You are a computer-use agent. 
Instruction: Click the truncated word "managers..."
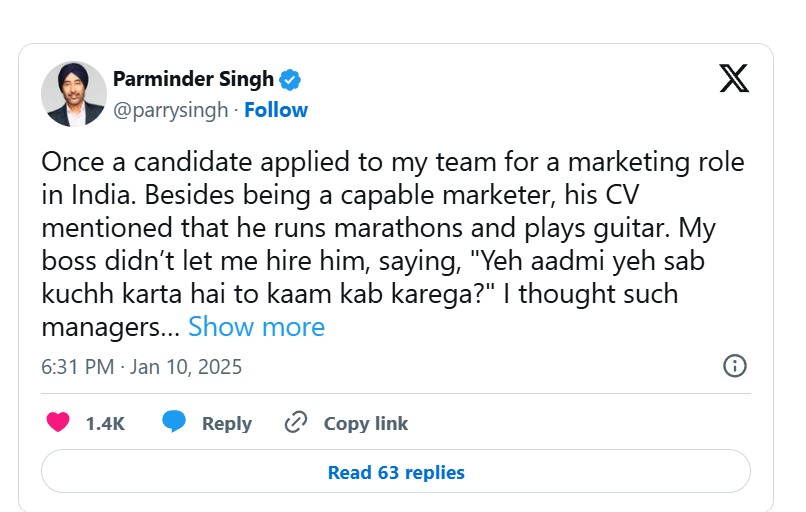(110, 327)
